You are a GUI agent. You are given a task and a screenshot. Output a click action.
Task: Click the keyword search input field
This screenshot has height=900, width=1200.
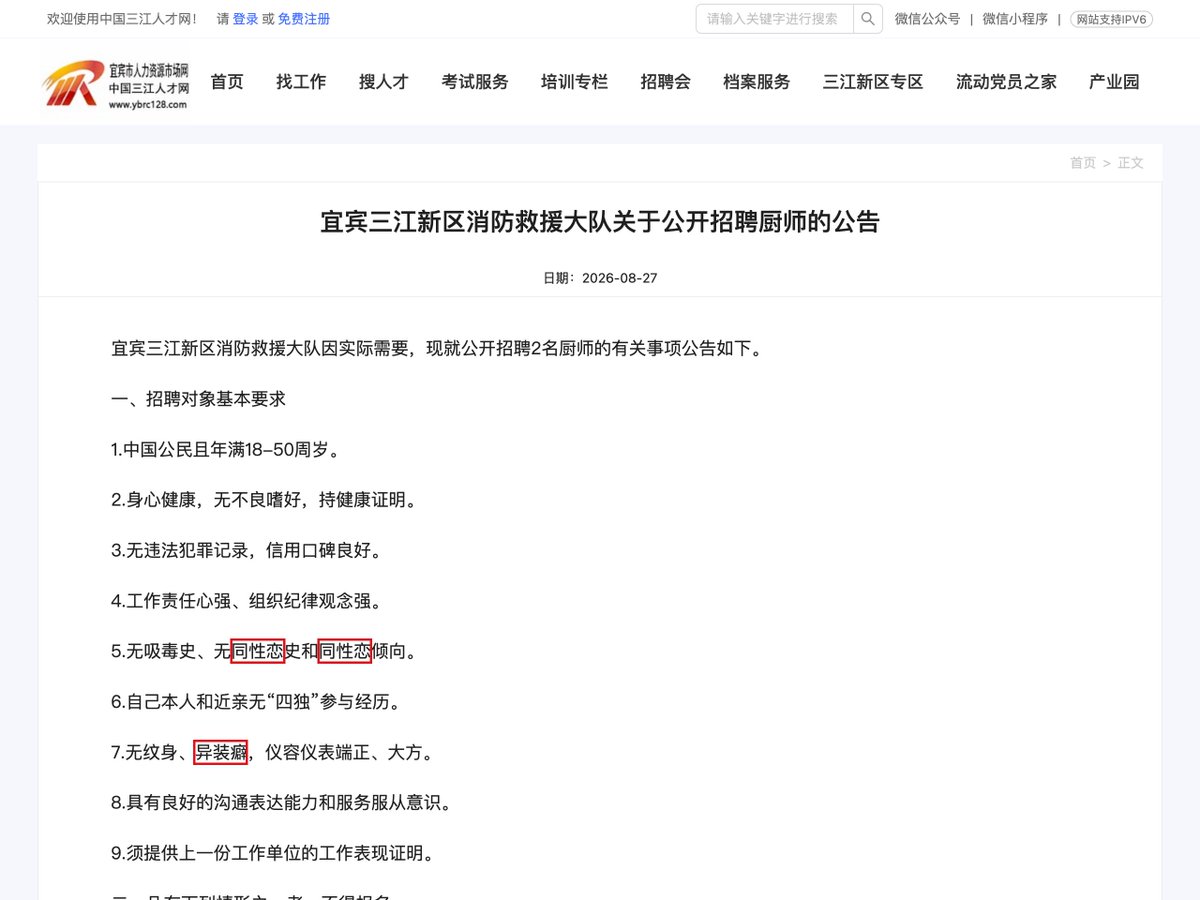click(775, 19)
